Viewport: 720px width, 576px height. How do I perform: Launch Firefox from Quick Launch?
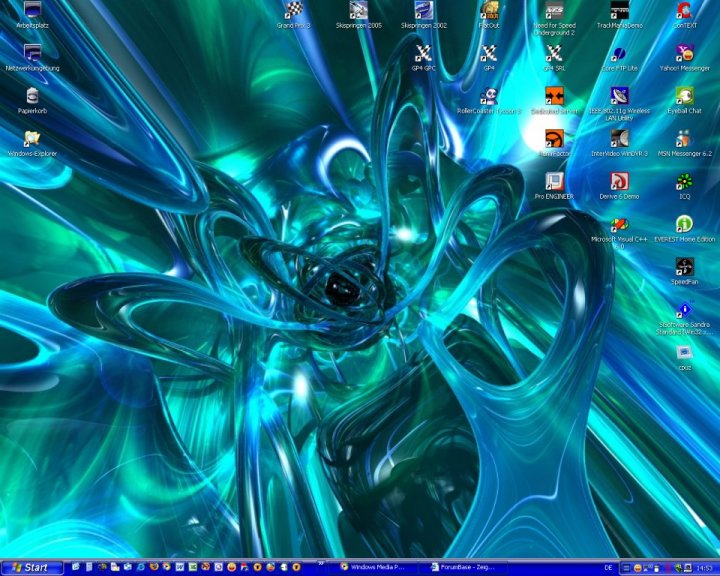[154, 567]
